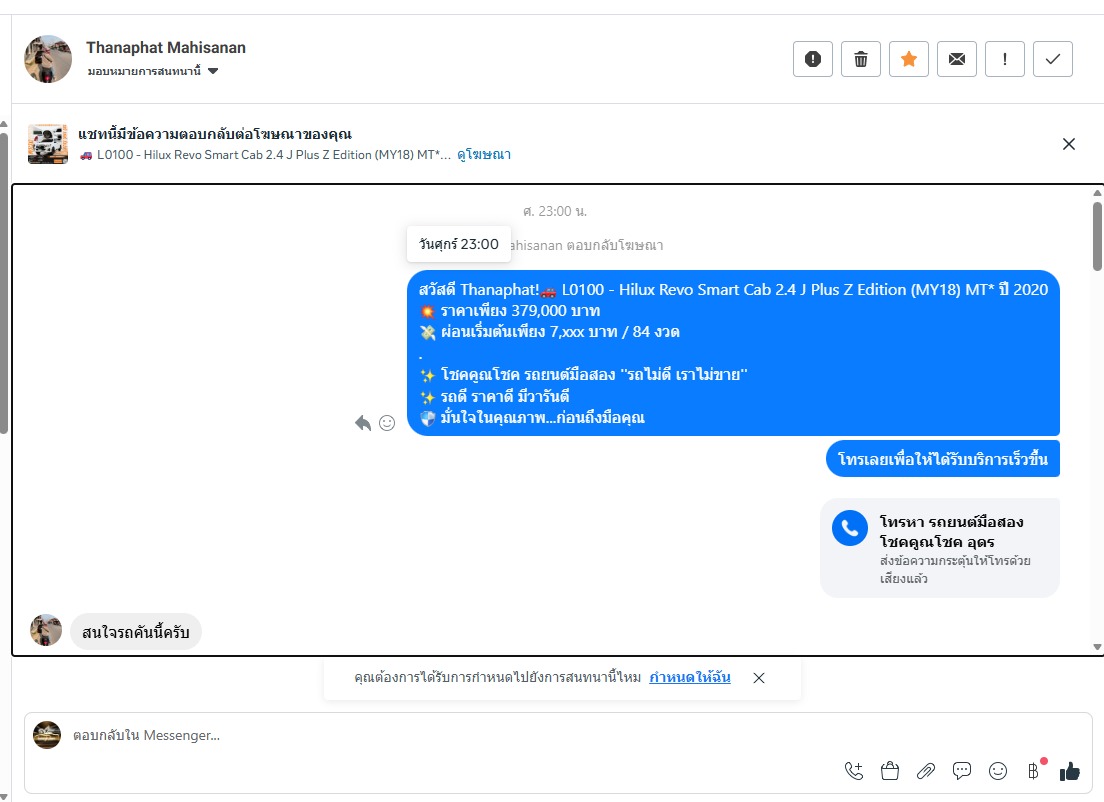Mark conversation done with checkmark icon
Image resolution: width=1104 pixels, height=802 pixels.
(x=1053, y=59)
